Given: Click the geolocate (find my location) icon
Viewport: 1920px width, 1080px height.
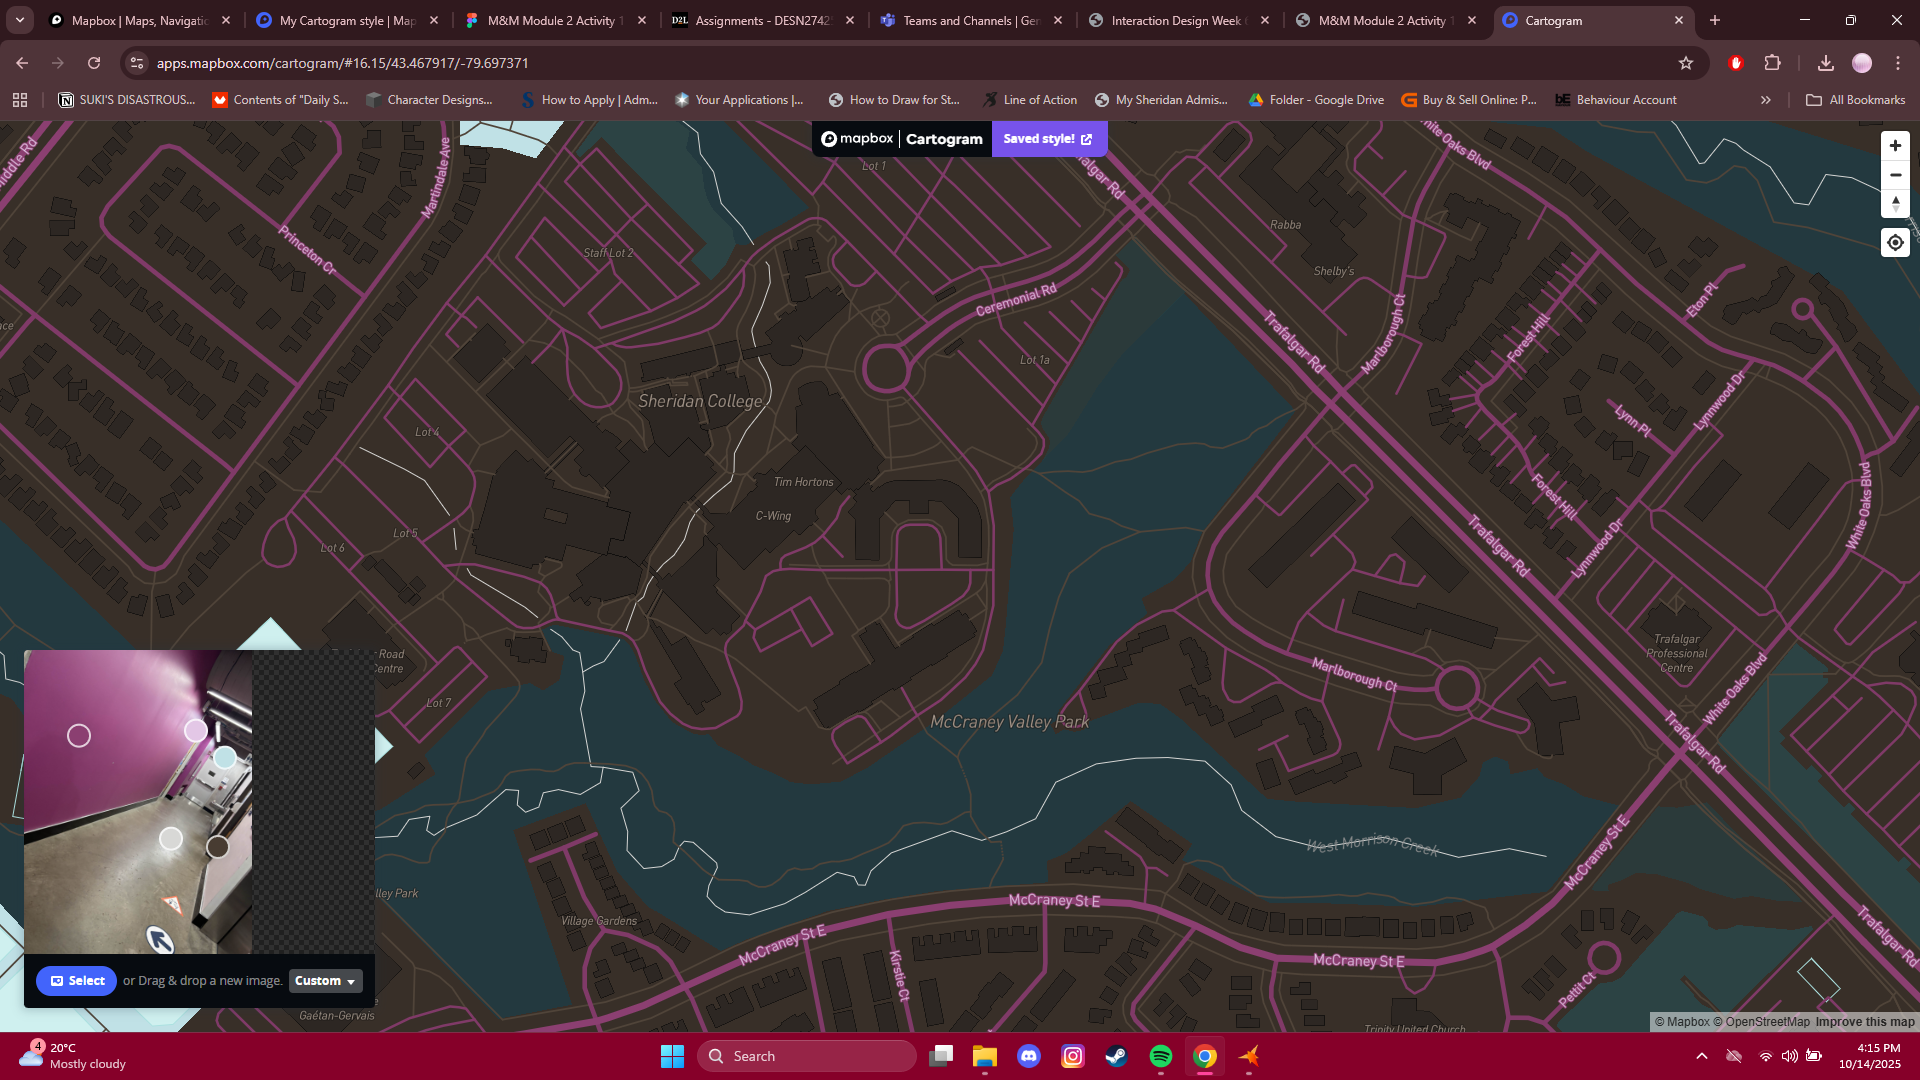Looking at the screenshot, I should pyautogui.click(x=1895, y=242).
